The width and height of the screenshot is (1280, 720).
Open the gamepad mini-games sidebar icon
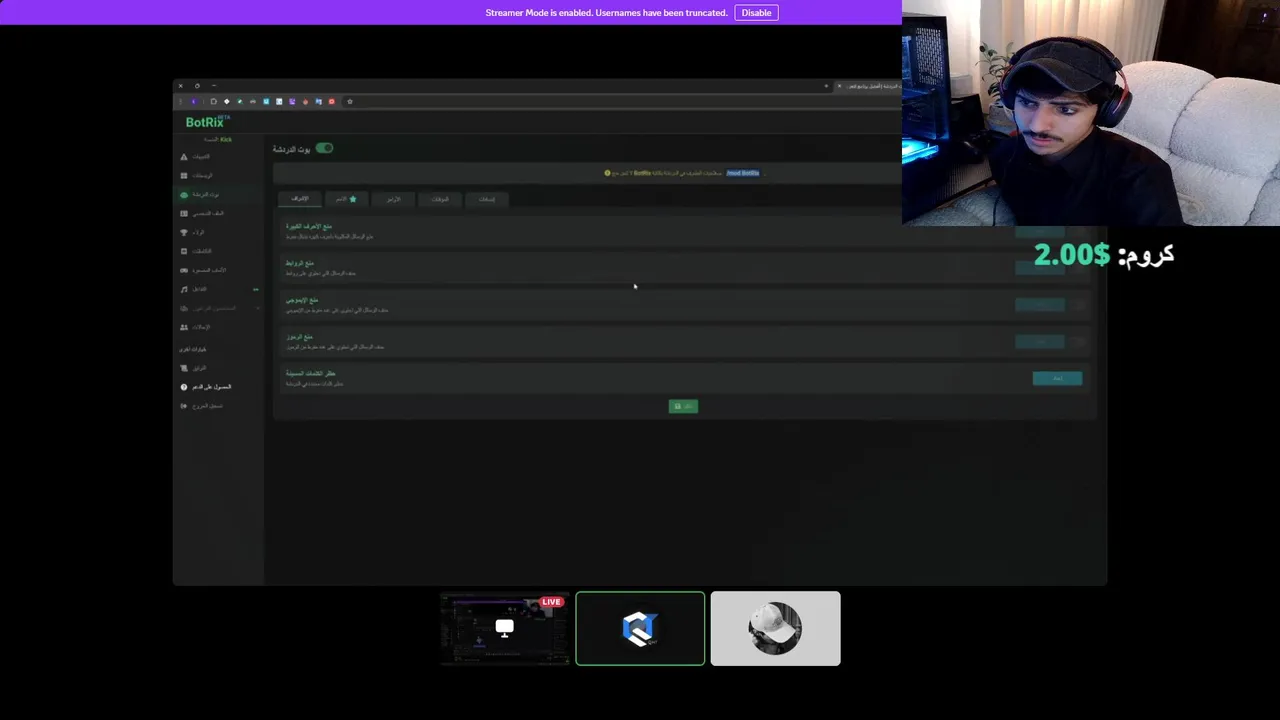click(184, 270)
